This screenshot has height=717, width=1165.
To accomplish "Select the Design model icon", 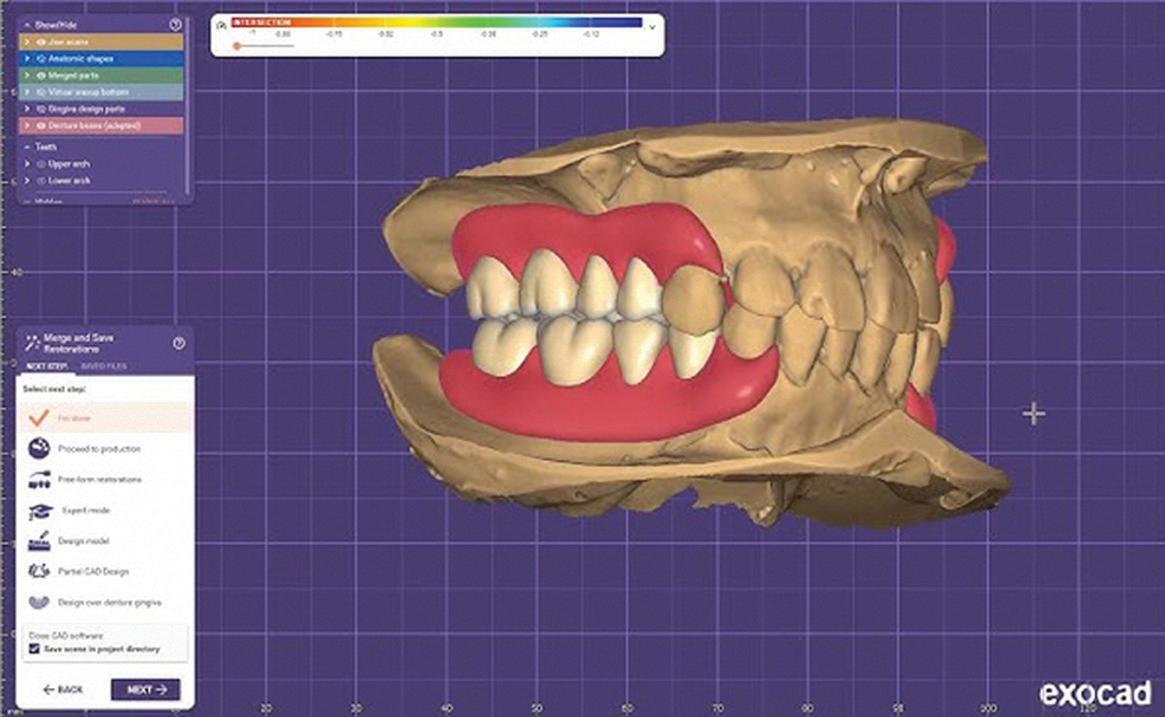I will click(39, 541).
